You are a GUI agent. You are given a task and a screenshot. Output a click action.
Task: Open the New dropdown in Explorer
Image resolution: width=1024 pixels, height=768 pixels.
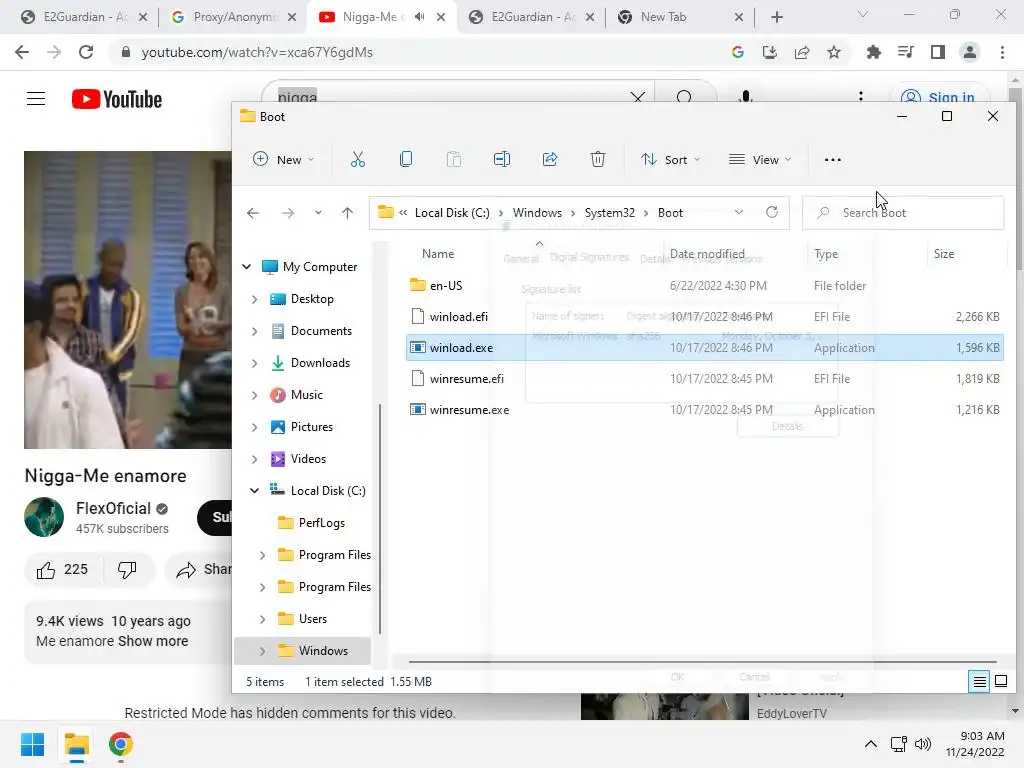pos(283,159)
